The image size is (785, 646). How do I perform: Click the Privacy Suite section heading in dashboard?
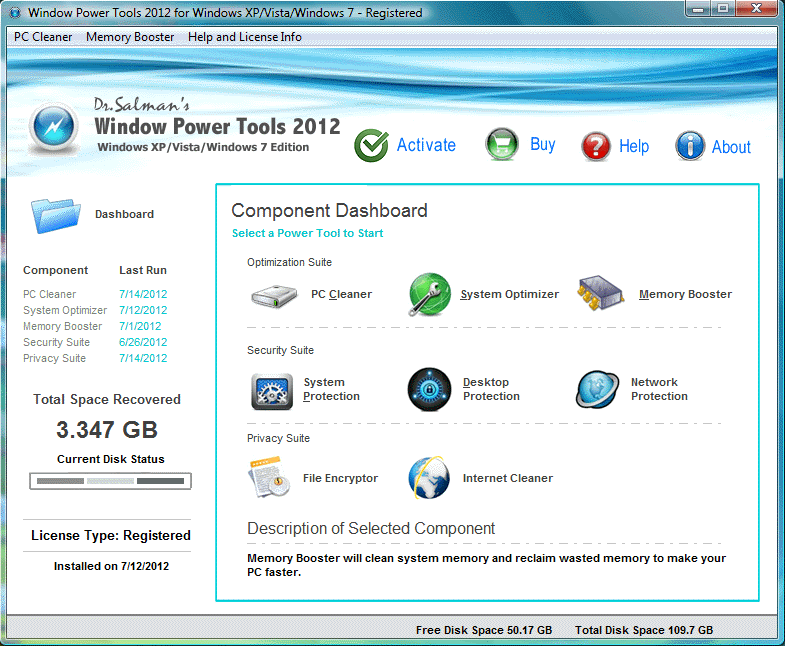point(278,439)
